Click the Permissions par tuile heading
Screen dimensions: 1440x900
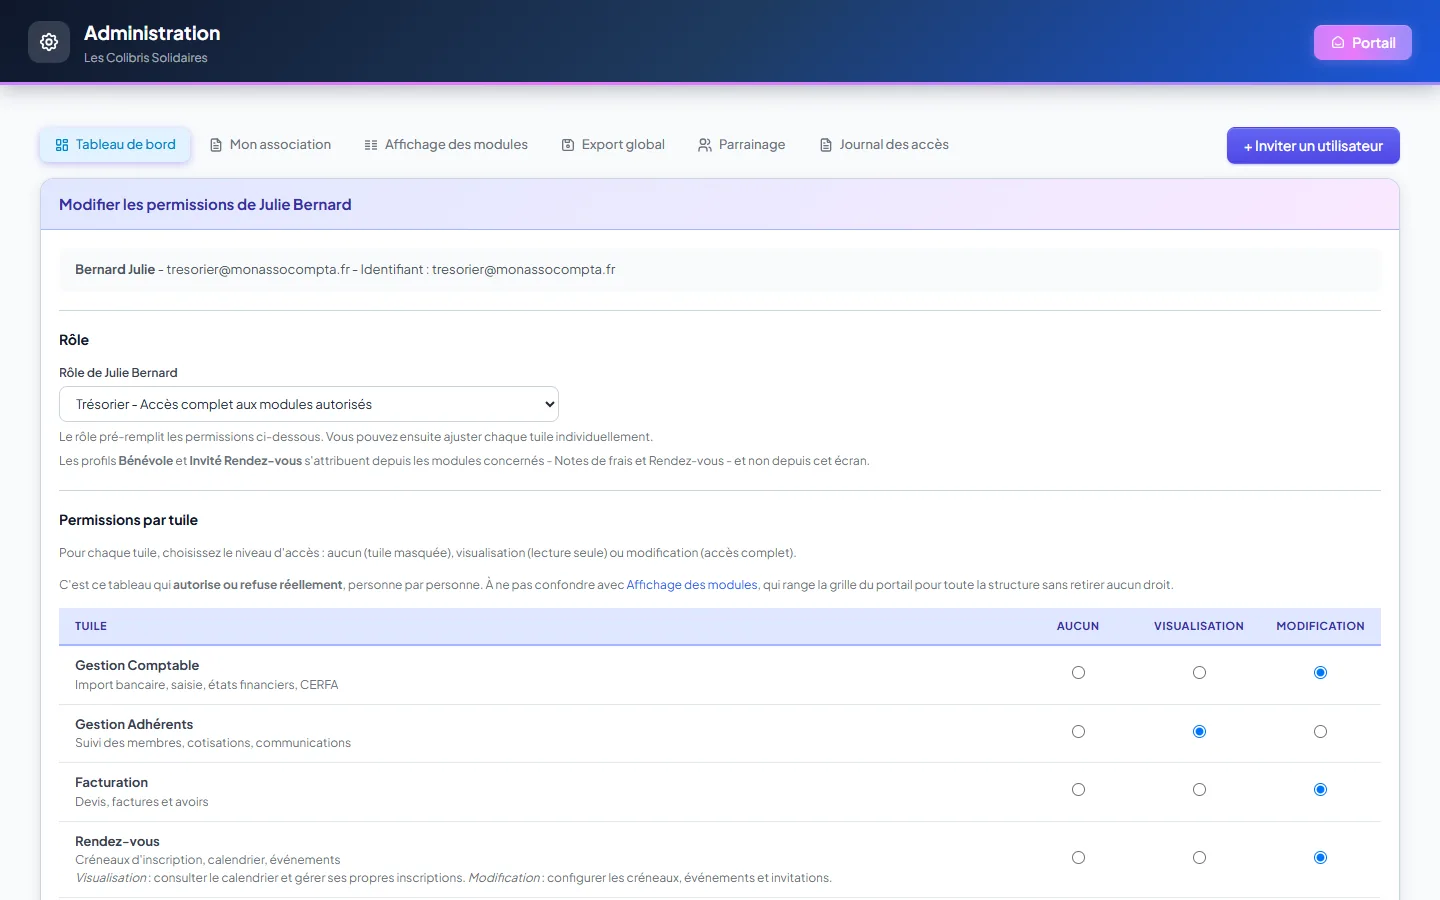point(128,520)
